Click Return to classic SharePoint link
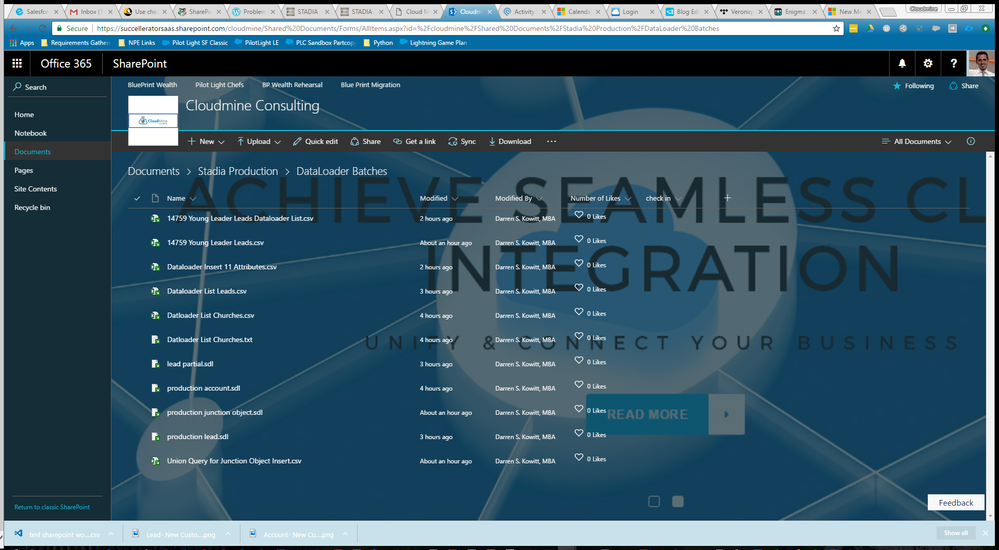Image resolution: width=999 pixels, height=550 pixels. pyautogui.click(x=52, y=507)
